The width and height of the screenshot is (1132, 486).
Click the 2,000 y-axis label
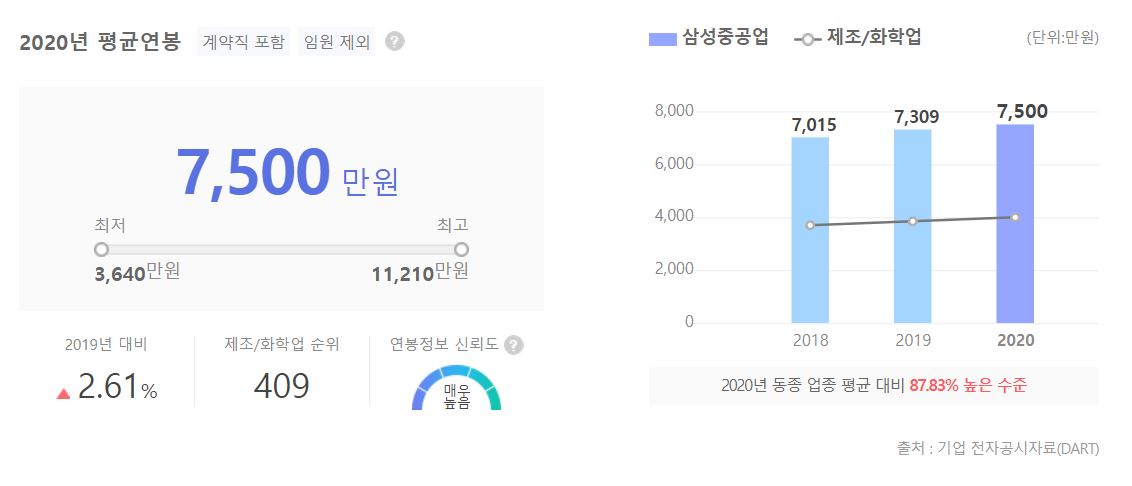coord(674,269)
